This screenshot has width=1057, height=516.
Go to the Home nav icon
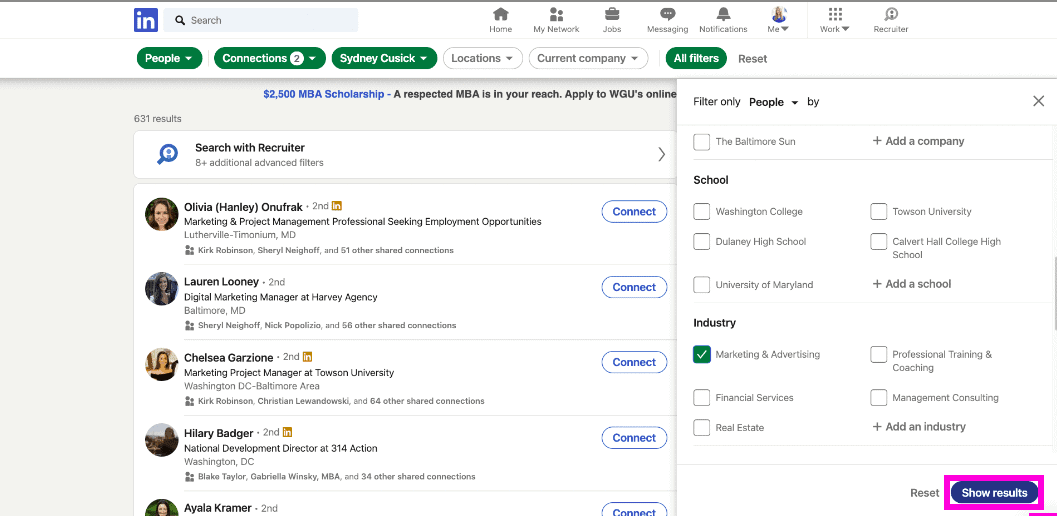[500, 14]
